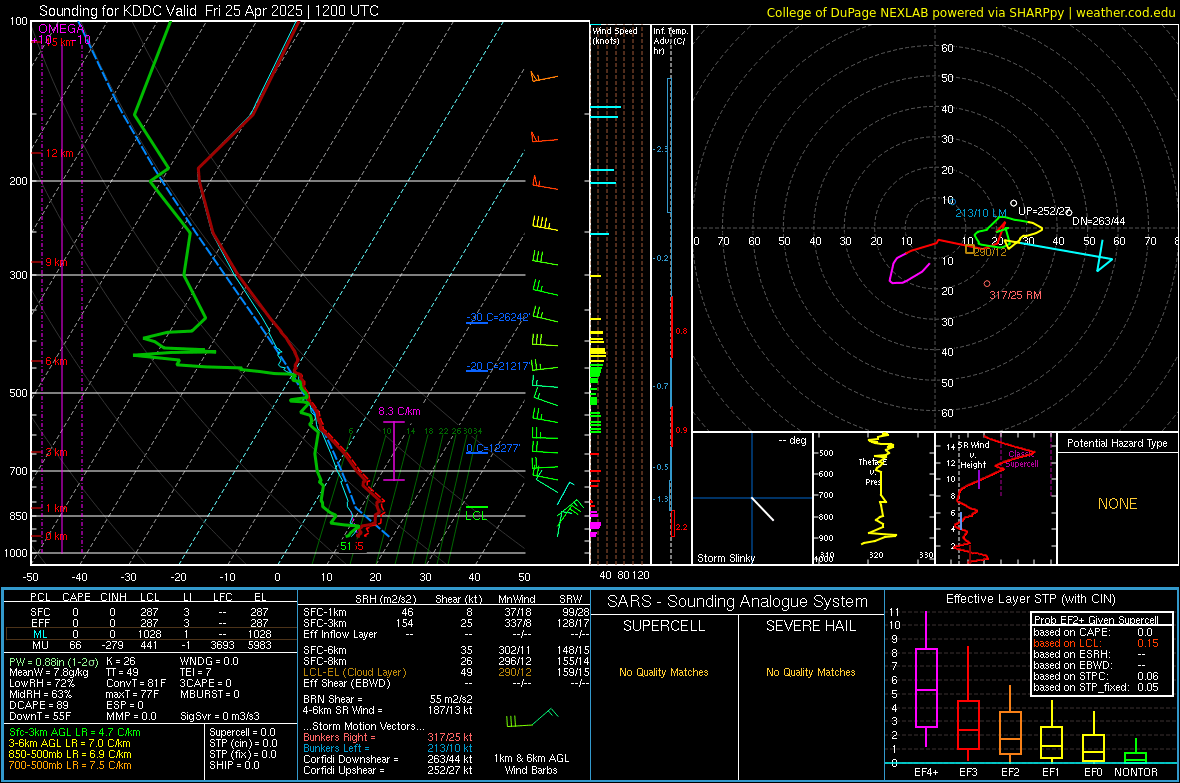
Task: Click the 'SHIP = 0.0' value
Action: (x=234, y=765)
